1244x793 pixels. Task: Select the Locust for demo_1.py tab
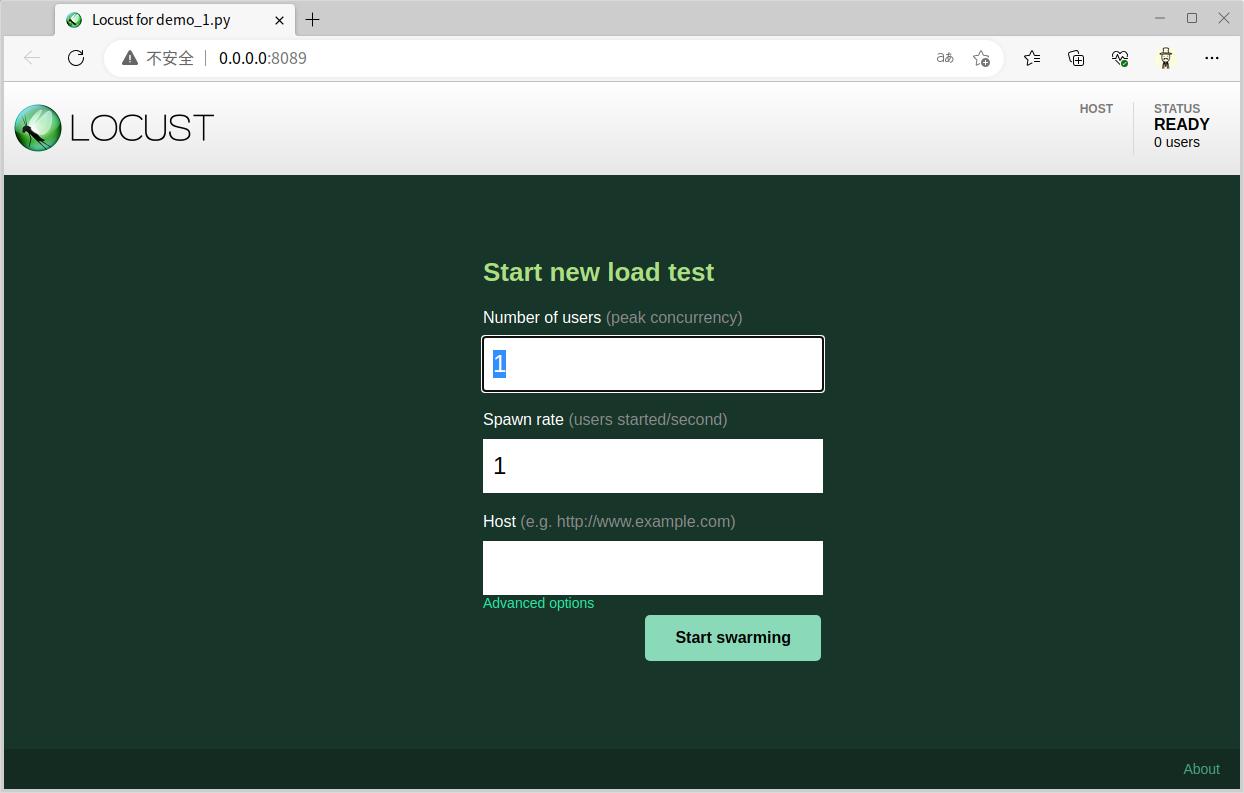[161, 20]
